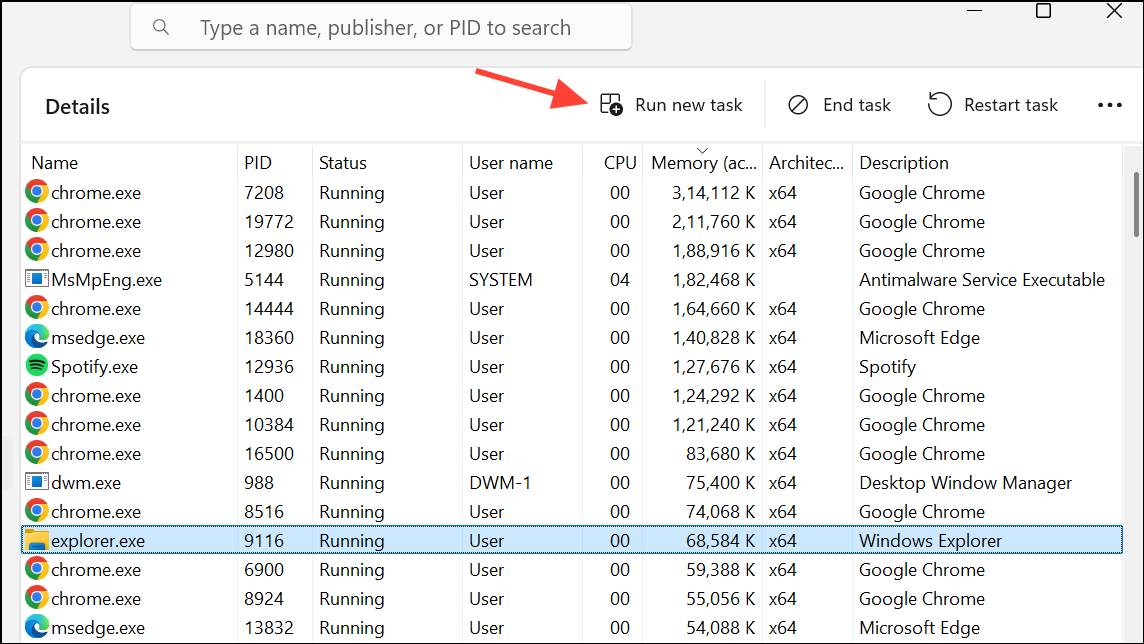
Task: Click the search magnifier icon
Action: 161,27
